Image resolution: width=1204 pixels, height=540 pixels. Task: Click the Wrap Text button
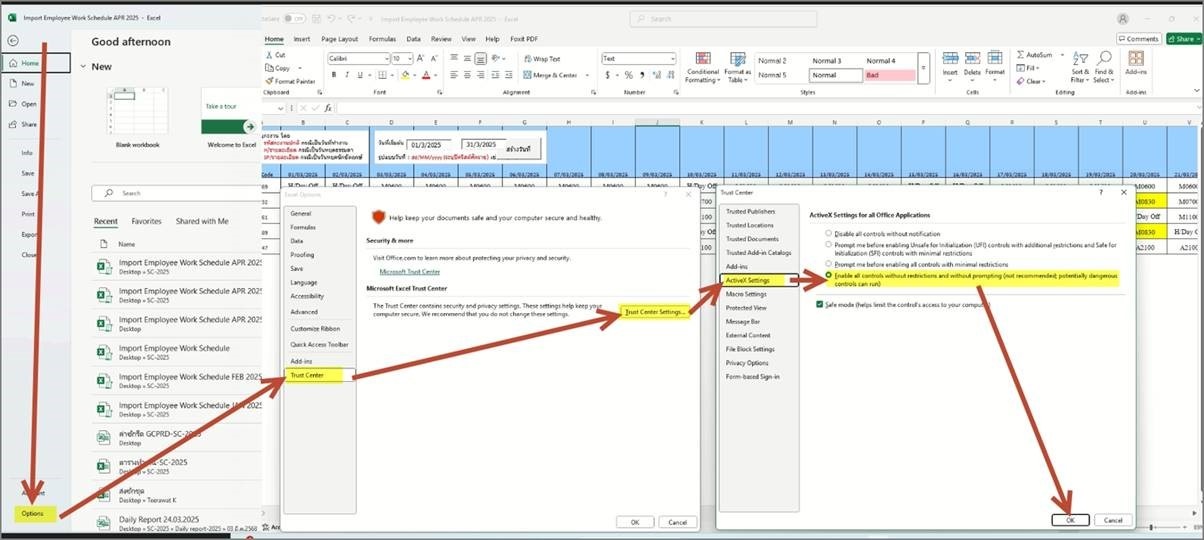[x=541, y=59]
